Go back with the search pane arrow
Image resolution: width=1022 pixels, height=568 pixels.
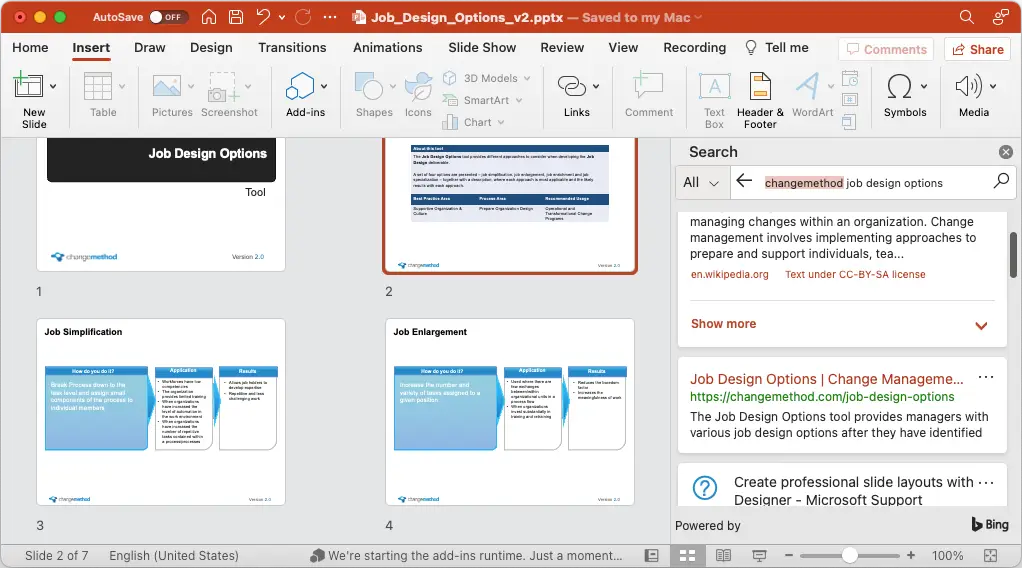[744, 181]
